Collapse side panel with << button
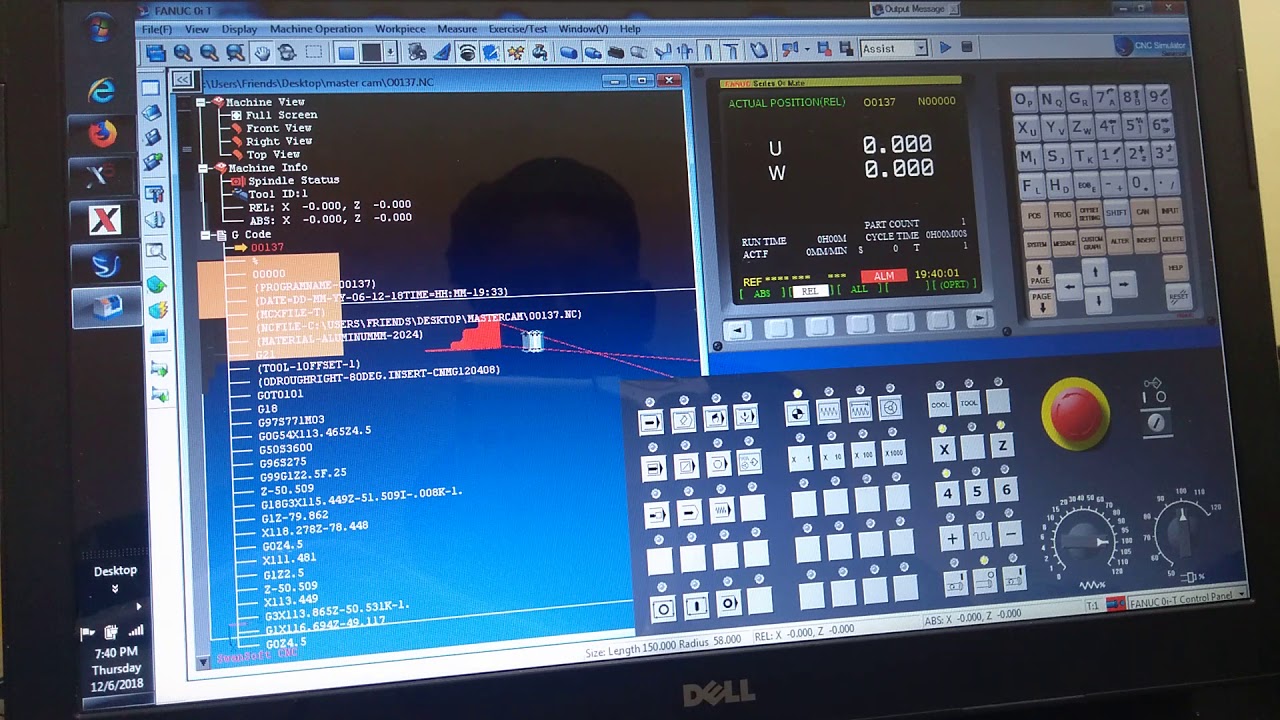The height and width of the screenshot is (720, 1280). (x=182, y=79)
